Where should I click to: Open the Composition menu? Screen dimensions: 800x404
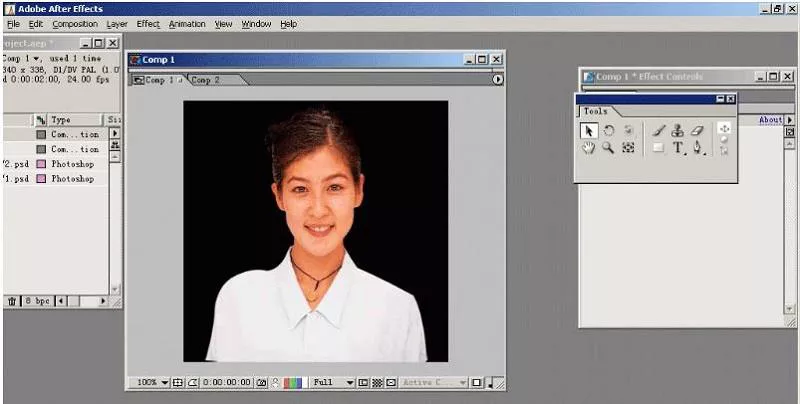click(x=75, y=23)
